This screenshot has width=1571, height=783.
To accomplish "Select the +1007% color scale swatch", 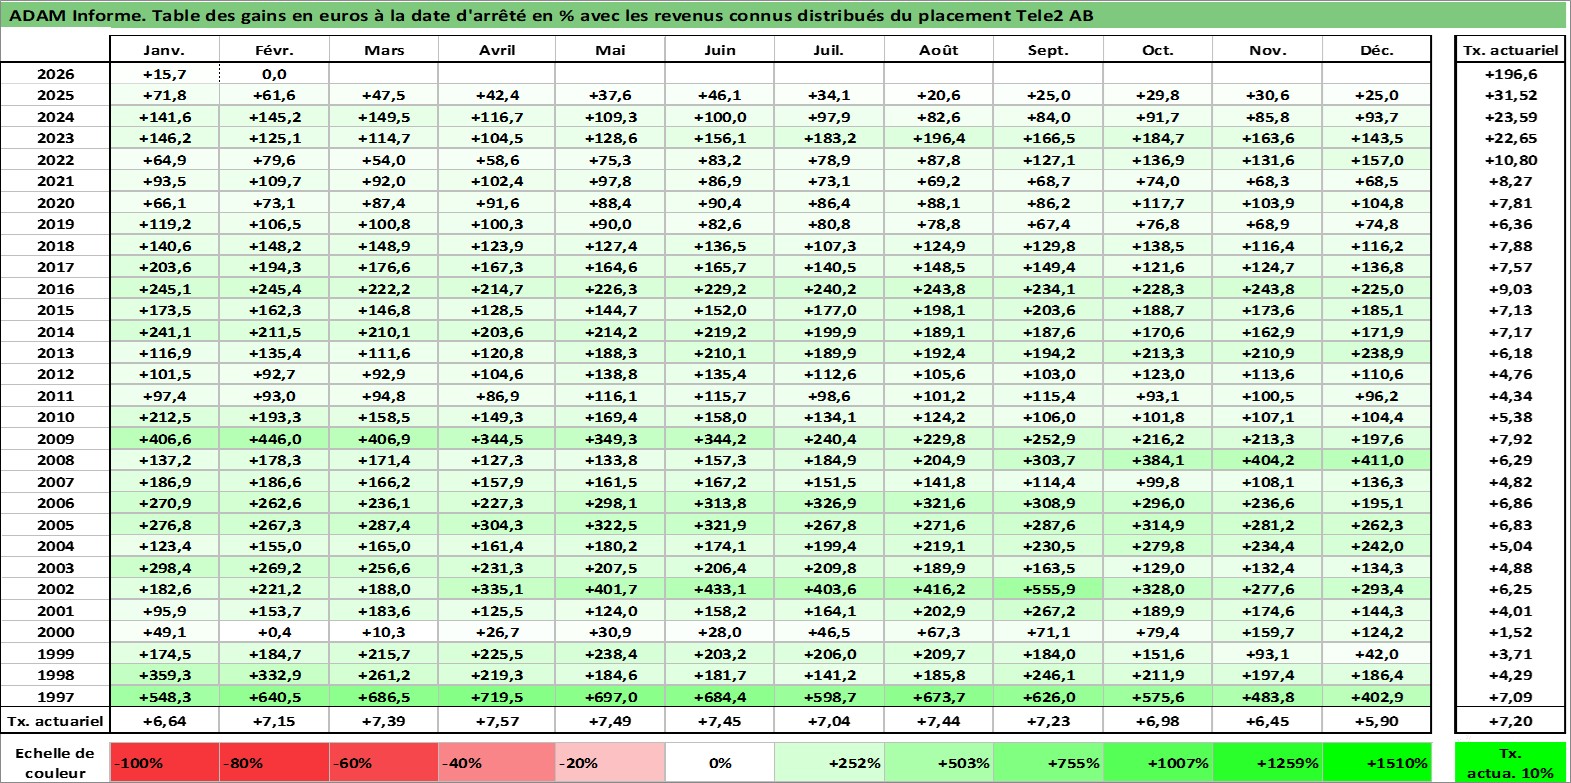I will [1158, 762].
